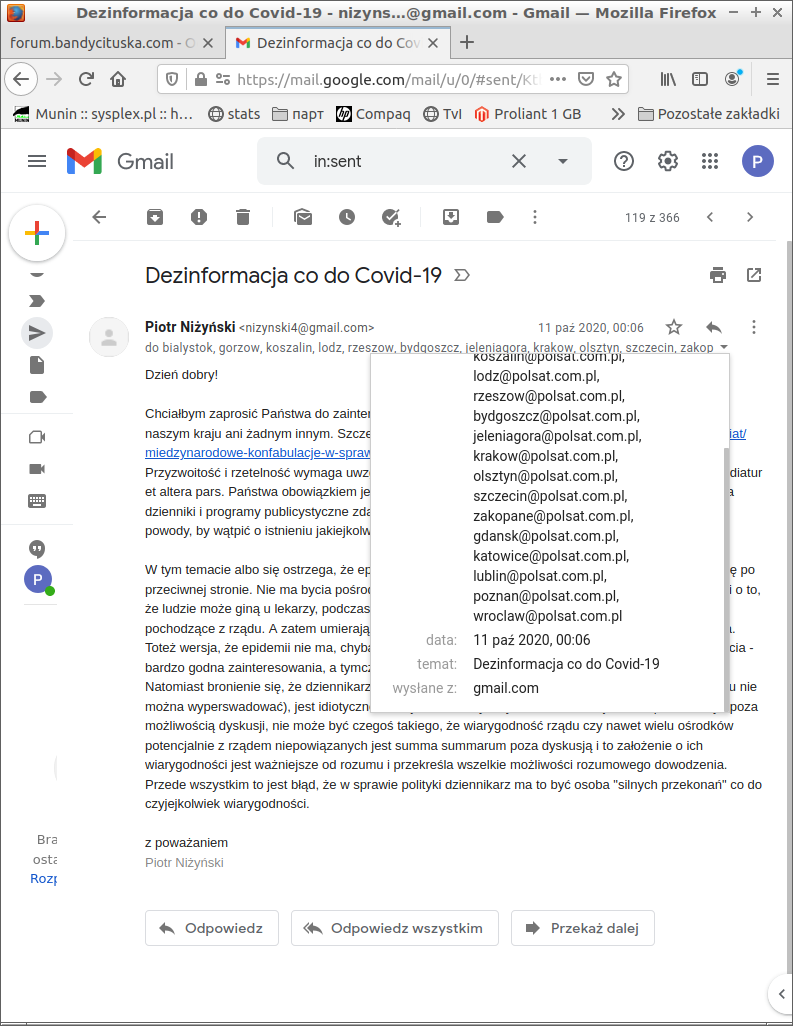Delete this conversation with trash icon
793x1026 pixels.
(243, 217)
